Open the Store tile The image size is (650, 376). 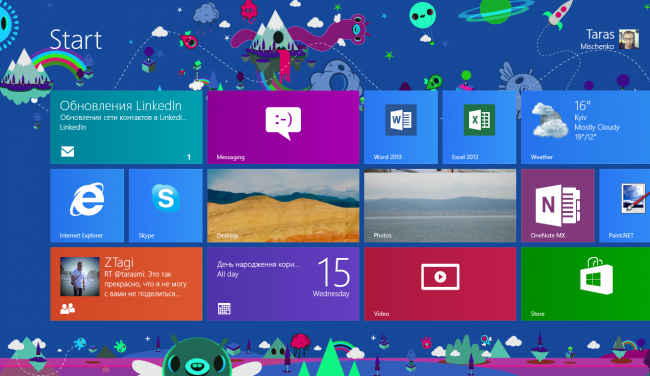click(x=585, y=284)
